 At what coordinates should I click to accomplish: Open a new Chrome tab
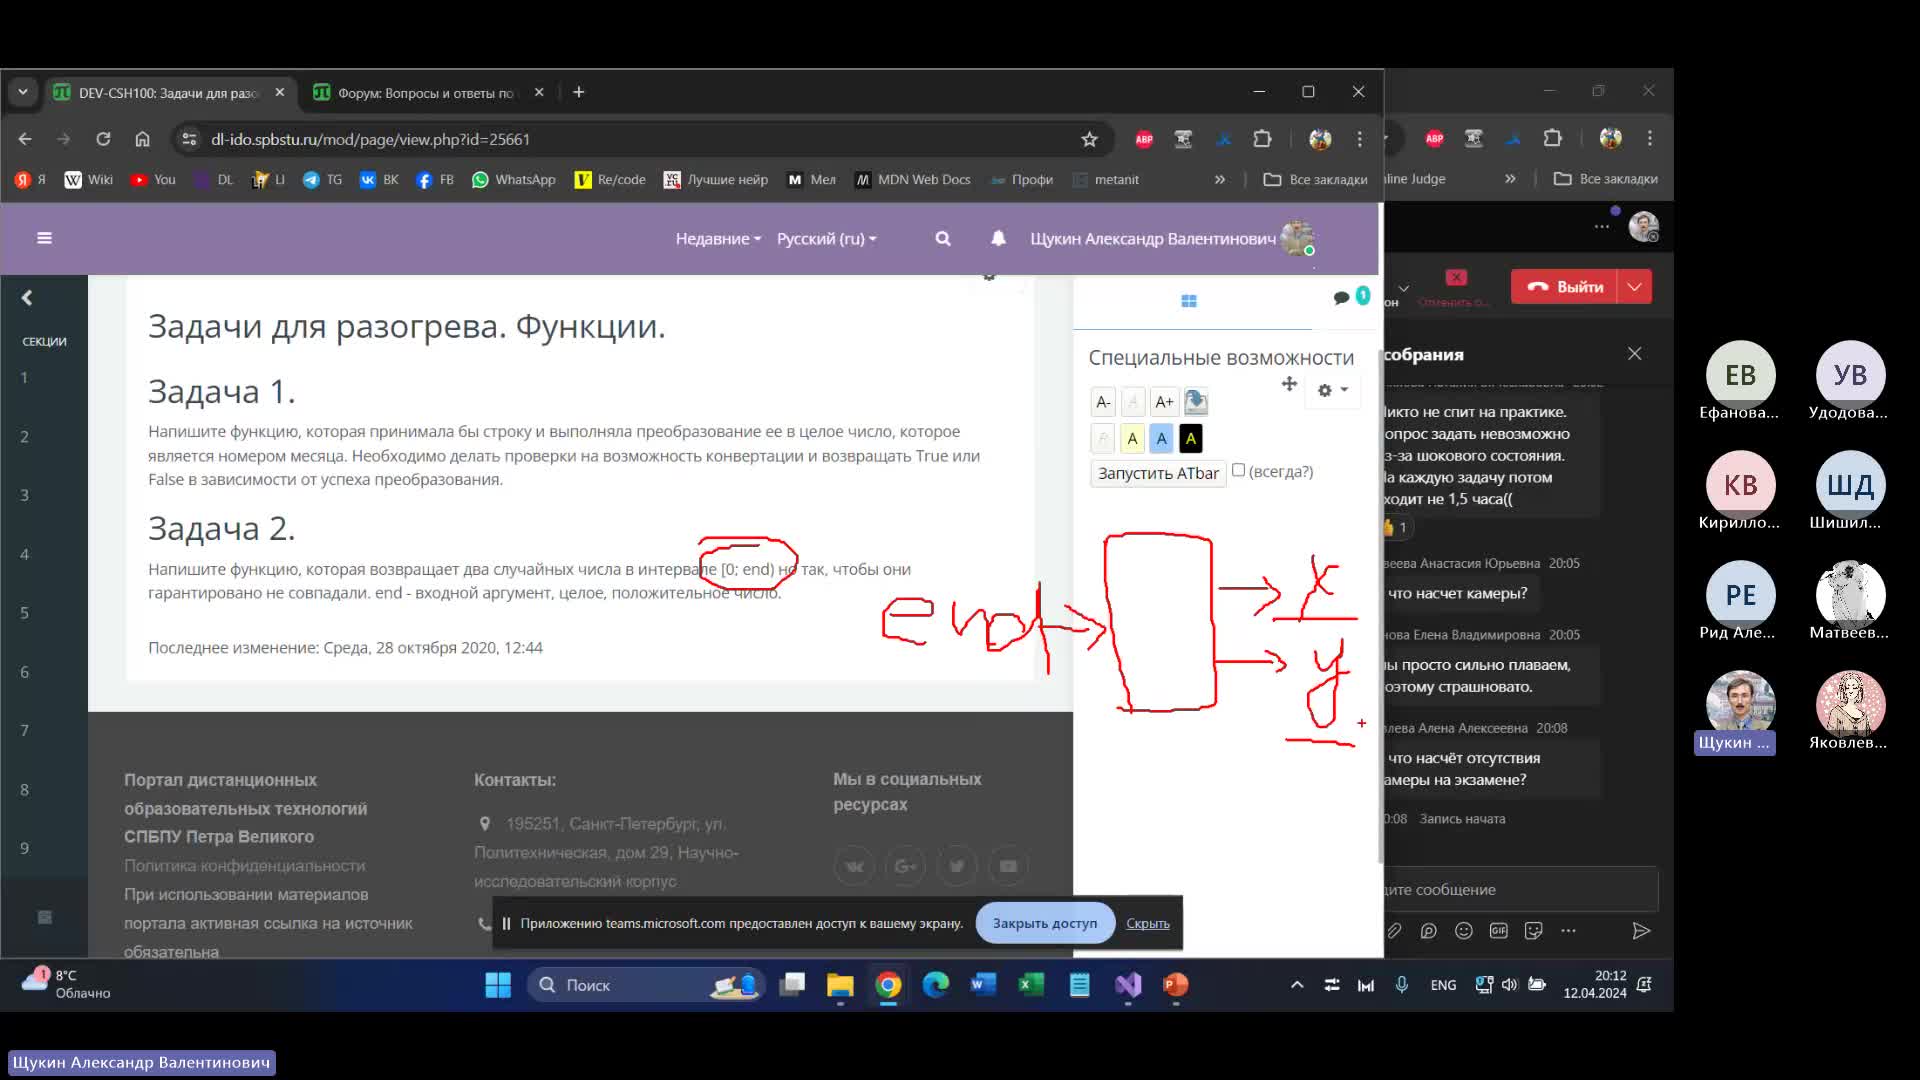point(578,92)
